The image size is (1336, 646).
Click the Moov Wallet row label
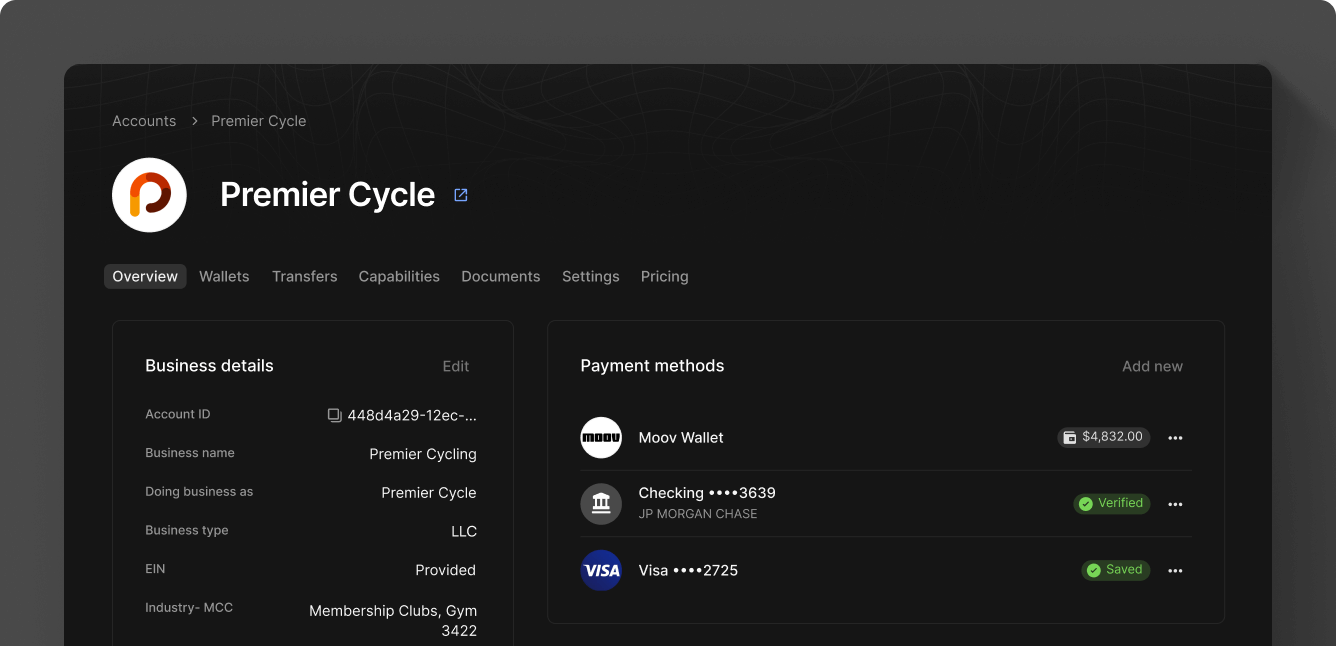681,438
